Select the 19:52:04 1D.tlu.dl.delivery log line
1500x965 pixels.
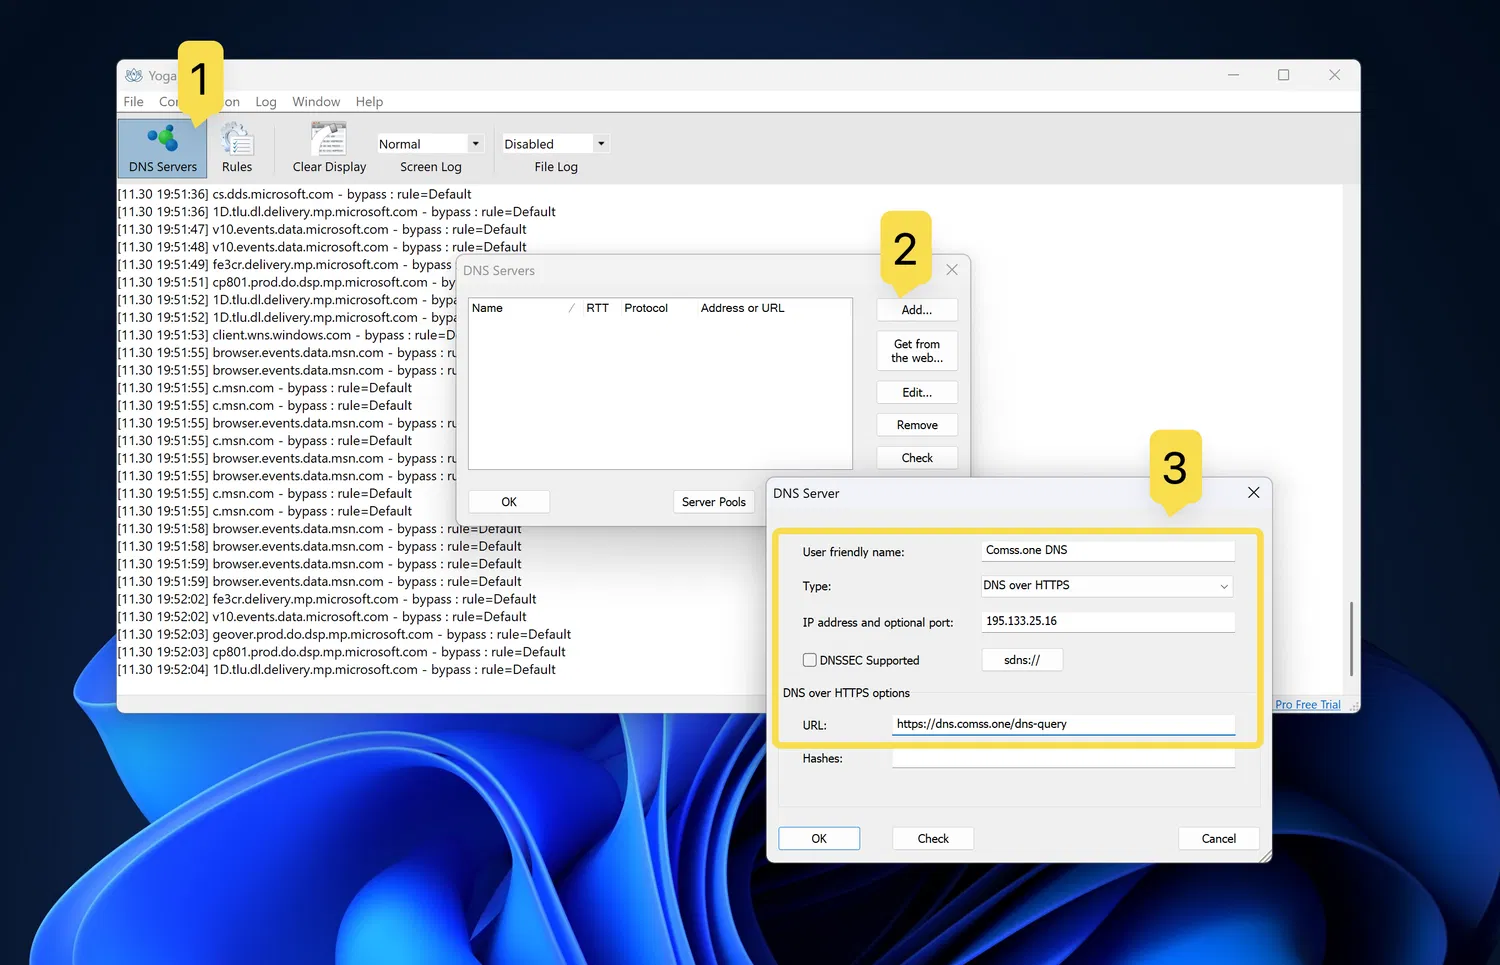337,669
